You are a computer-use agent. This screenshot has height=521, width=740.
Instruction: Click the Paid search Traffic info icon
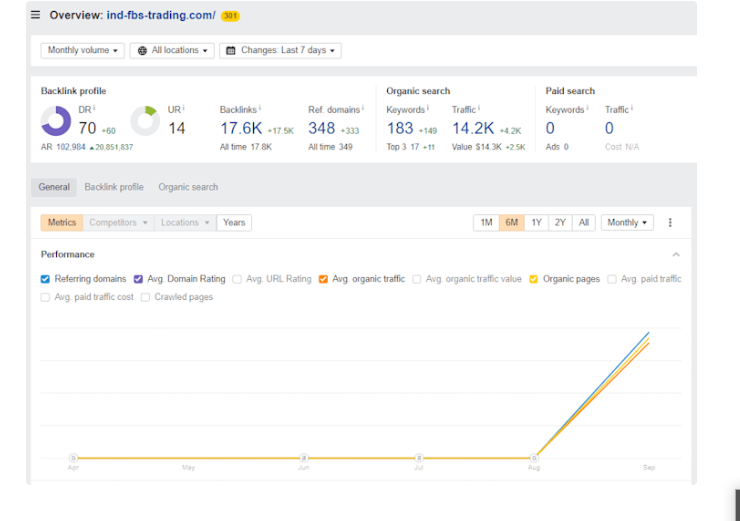pyautogui.click(x=631, y=108)
